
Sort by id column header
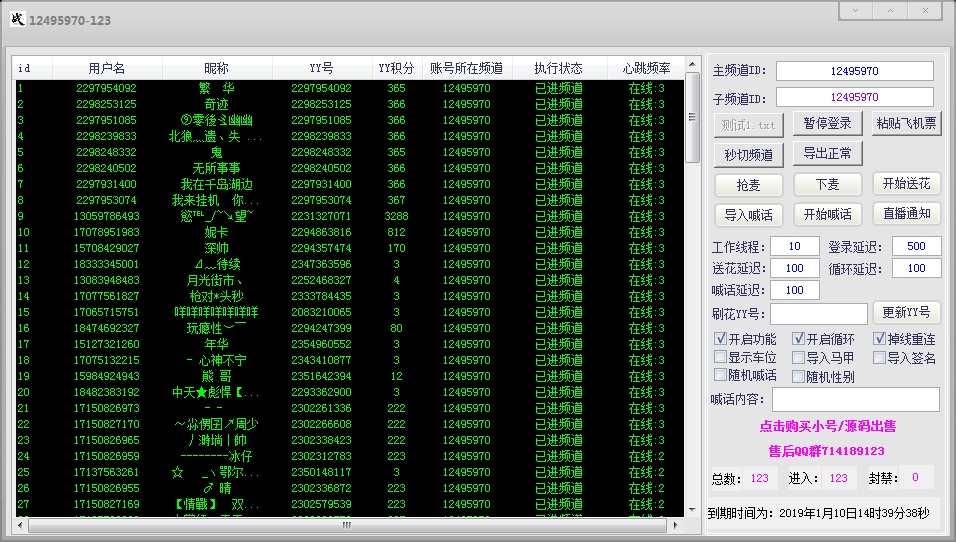32,68
